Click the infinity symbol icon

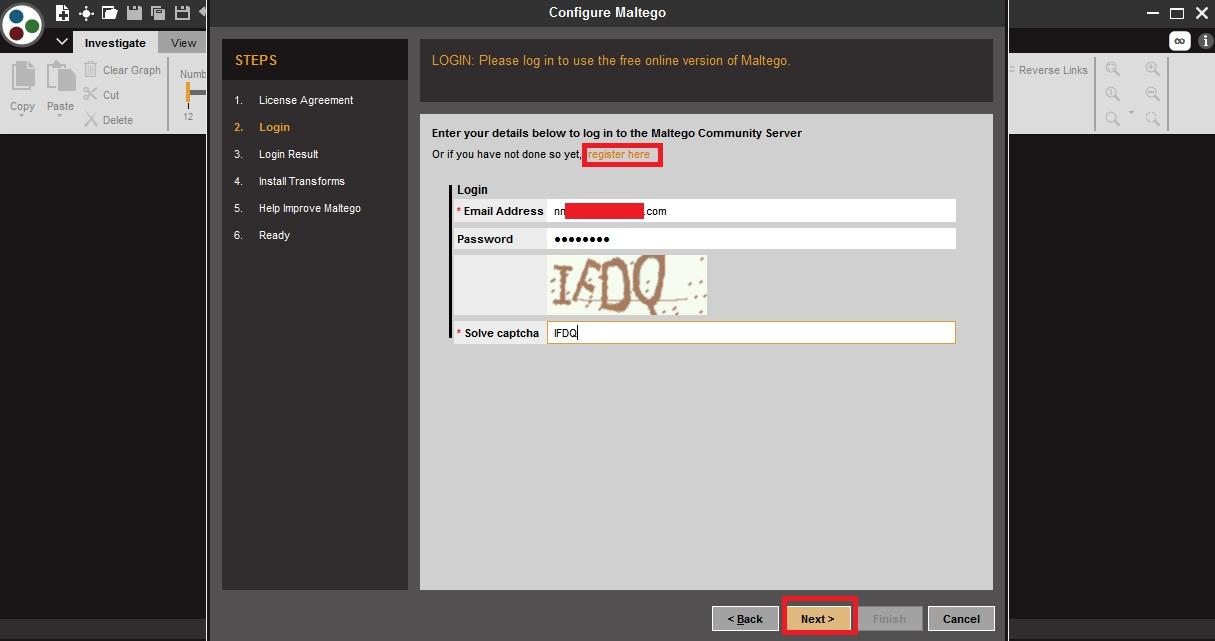(1180, 41)
